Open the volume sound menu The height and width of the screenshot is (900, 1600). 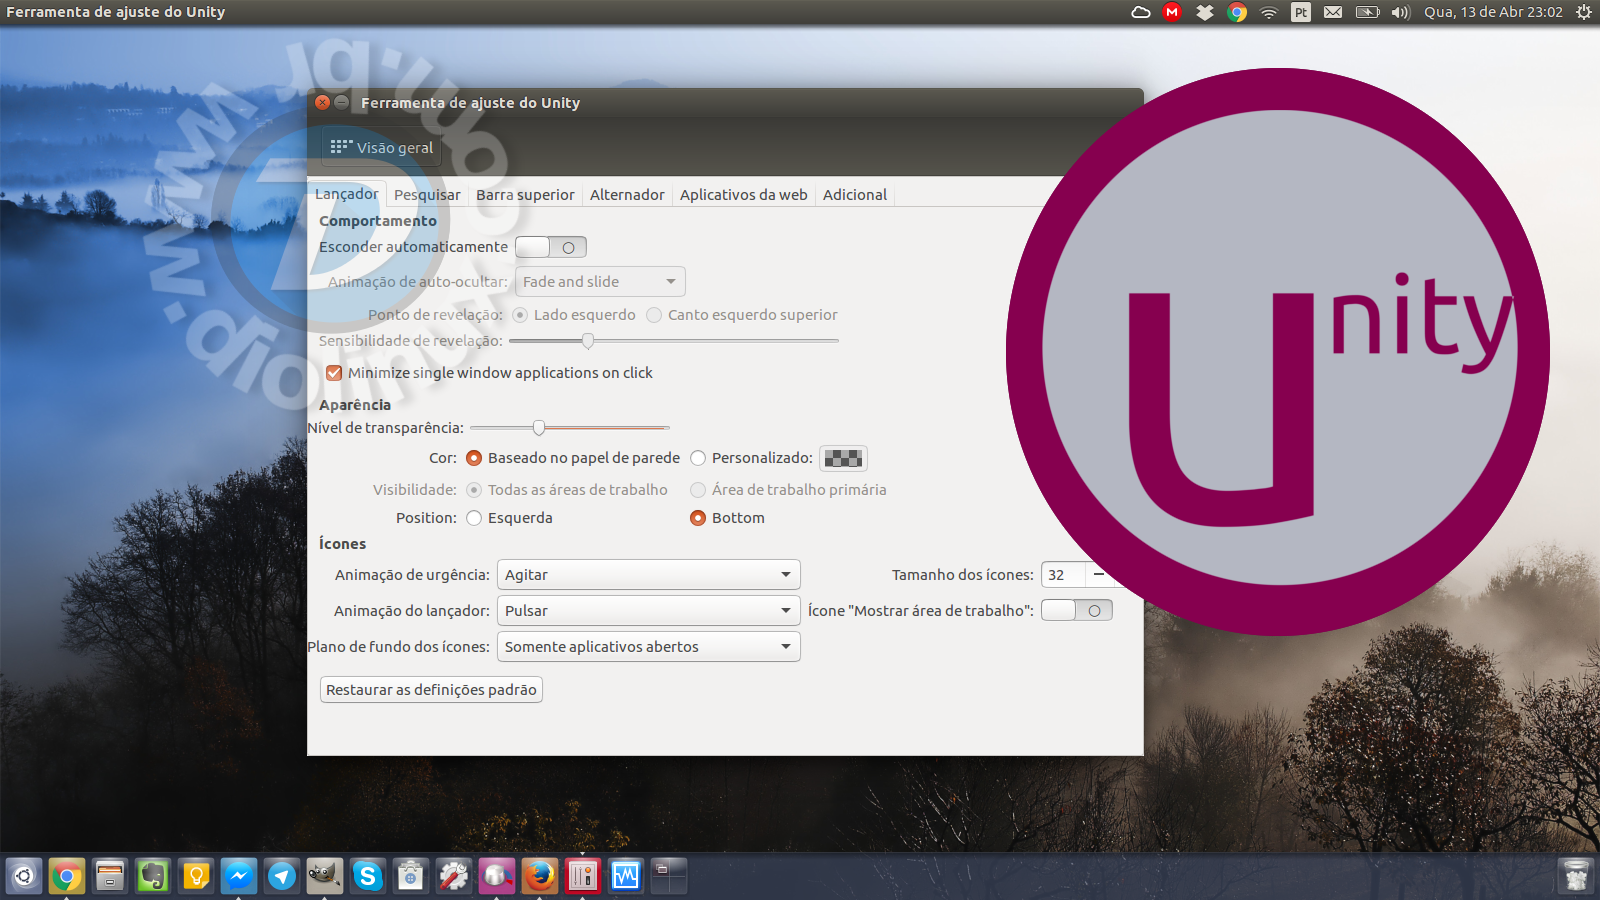[1401, 12]
